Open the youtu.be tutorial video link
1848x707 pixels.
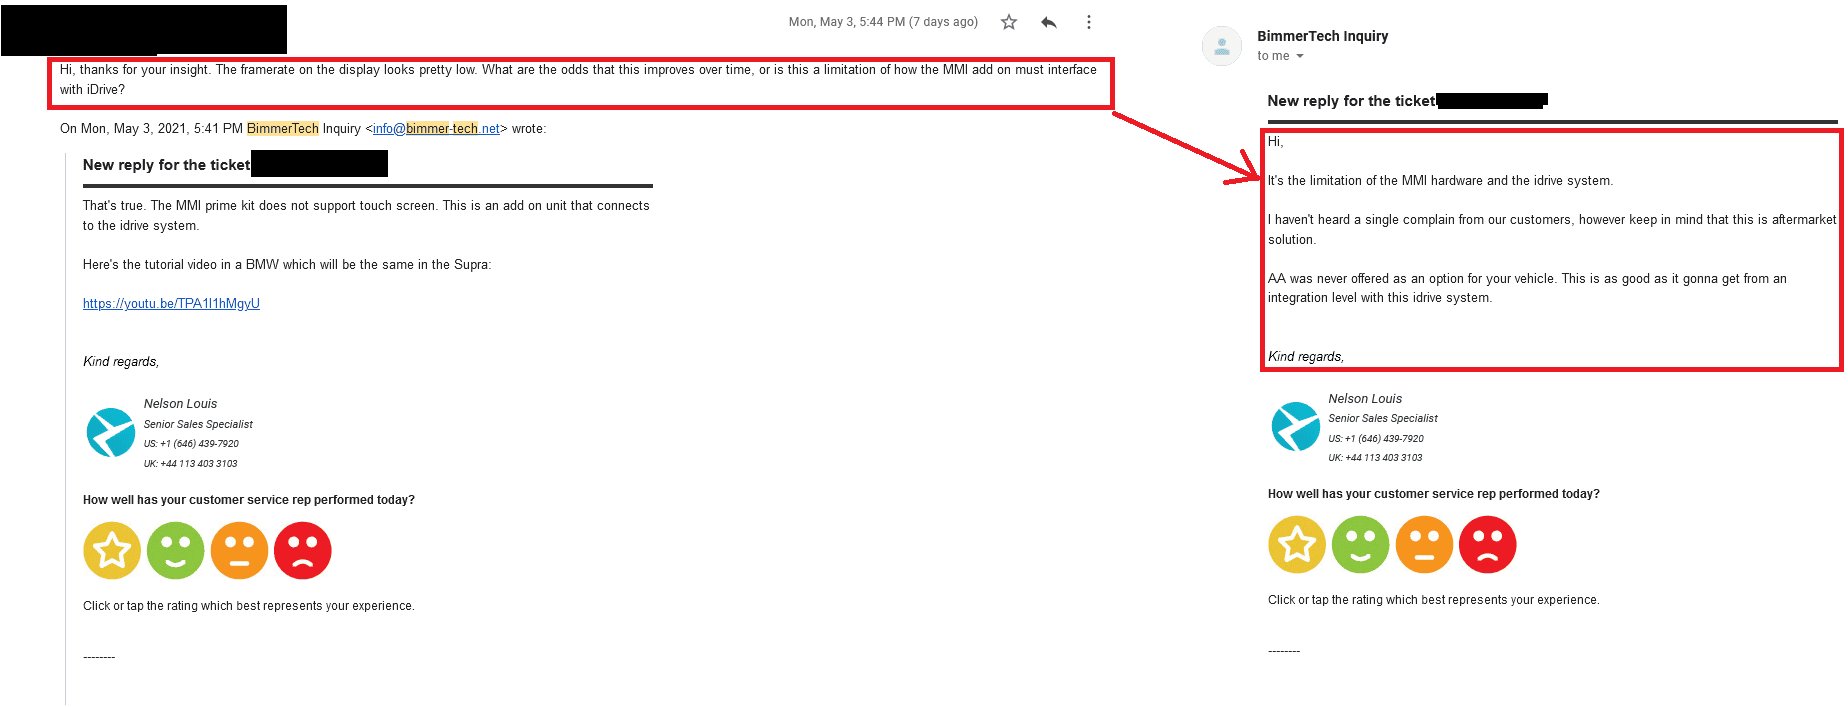coord(171,304)
